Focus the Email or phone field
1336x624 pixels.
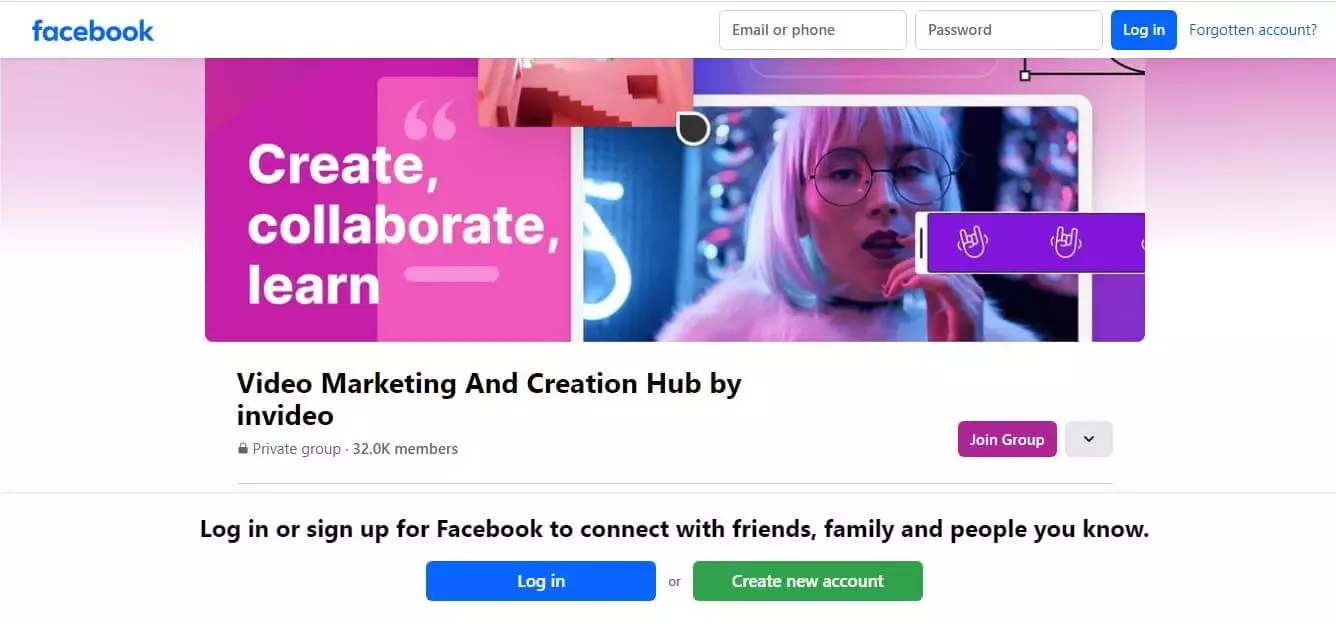point(813,30)
